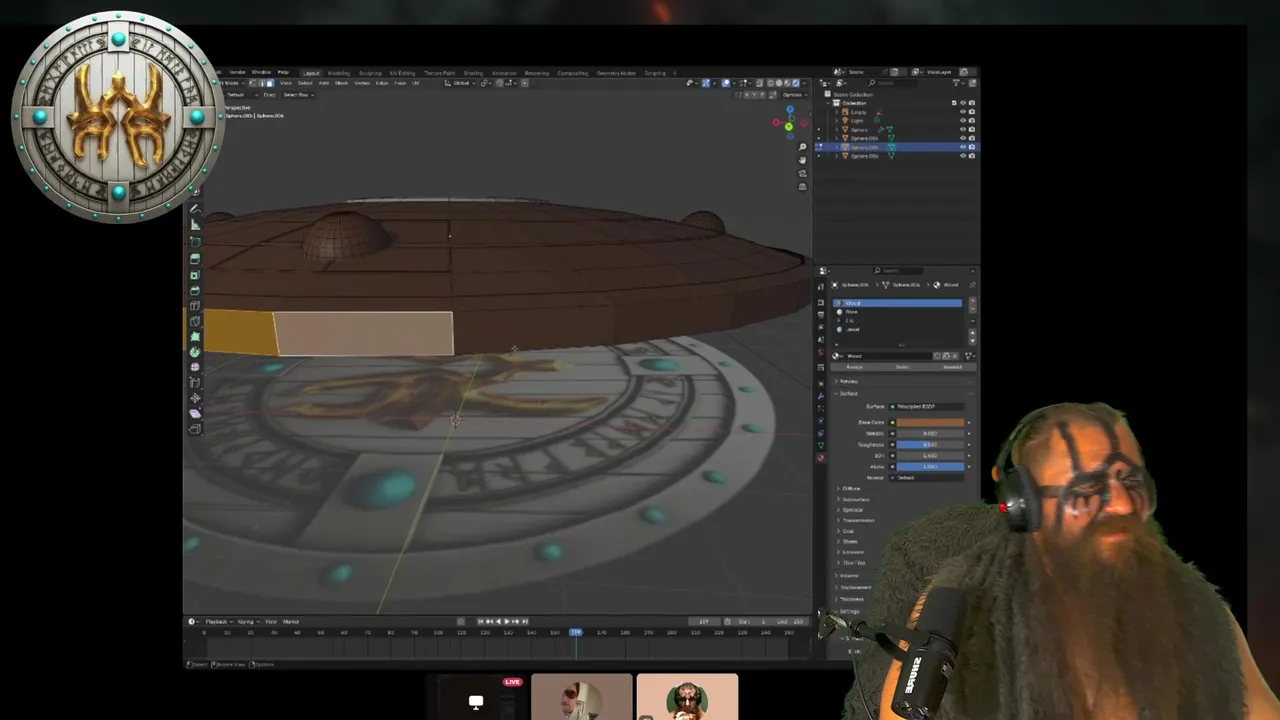Viewport: 1280px width, 720px height.
Task: Select the Loop Cut tool
Action: pos(195,305)
